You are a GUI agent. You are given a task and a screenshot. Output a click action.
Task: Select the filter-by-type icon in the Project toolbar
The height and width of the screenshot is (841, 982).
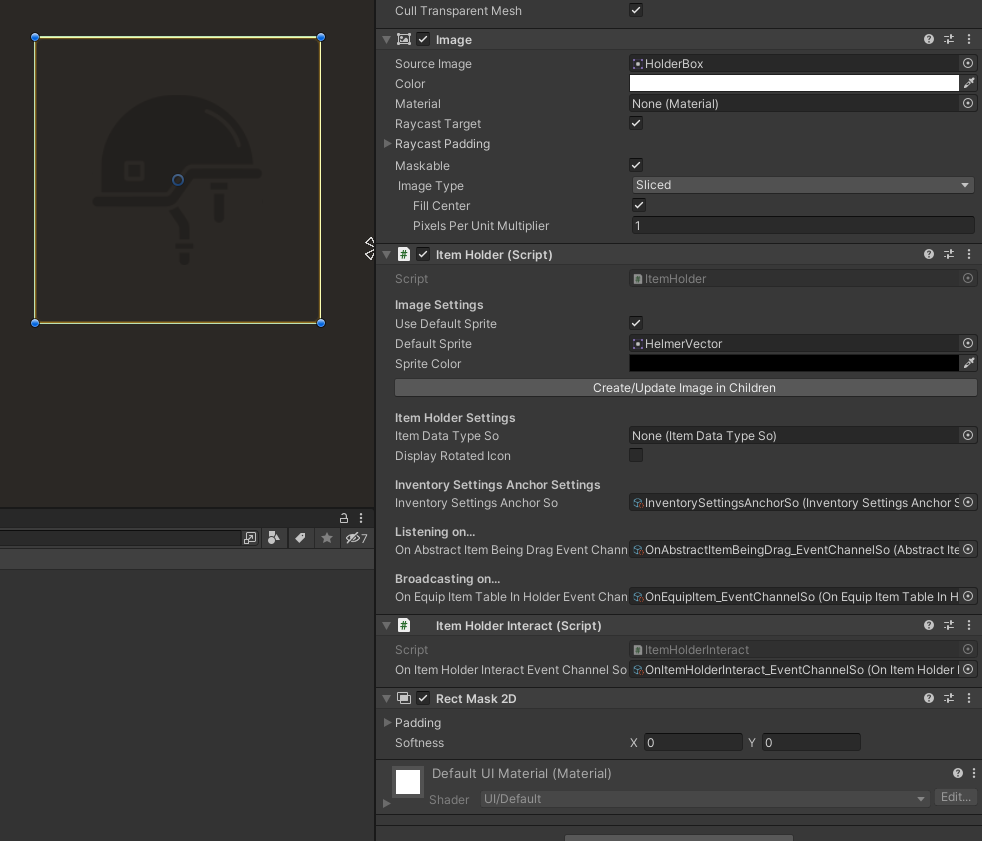[275, 538]
